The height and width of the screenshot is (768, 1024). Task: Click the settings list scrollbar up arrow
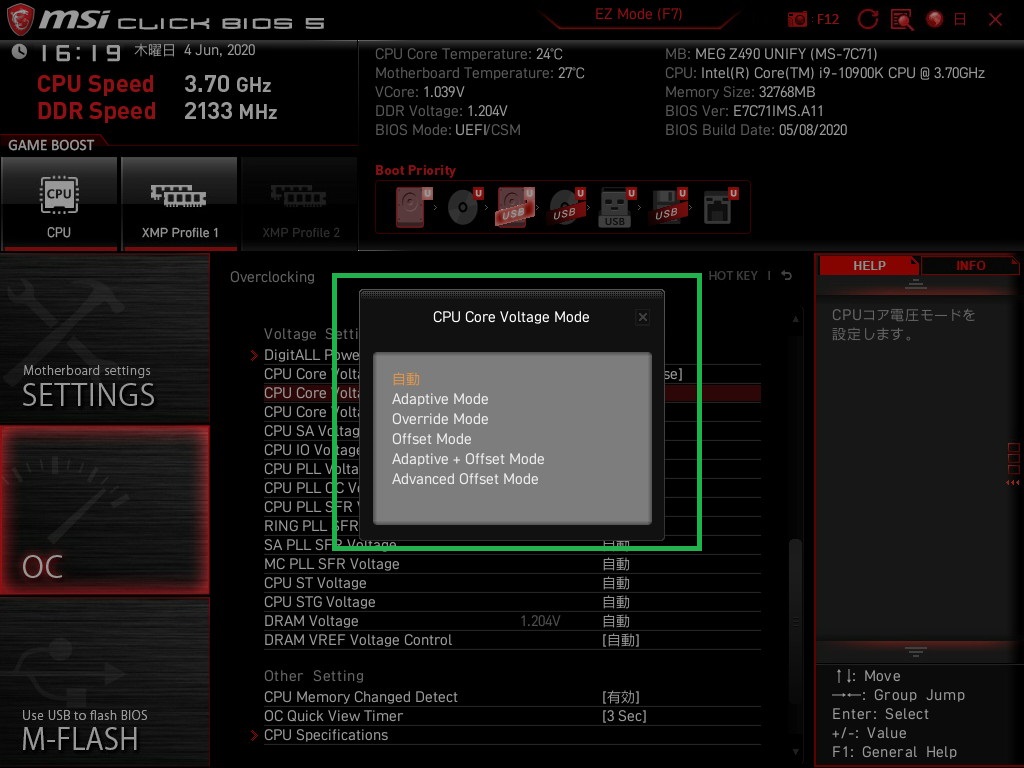click(x=795, y=319)
